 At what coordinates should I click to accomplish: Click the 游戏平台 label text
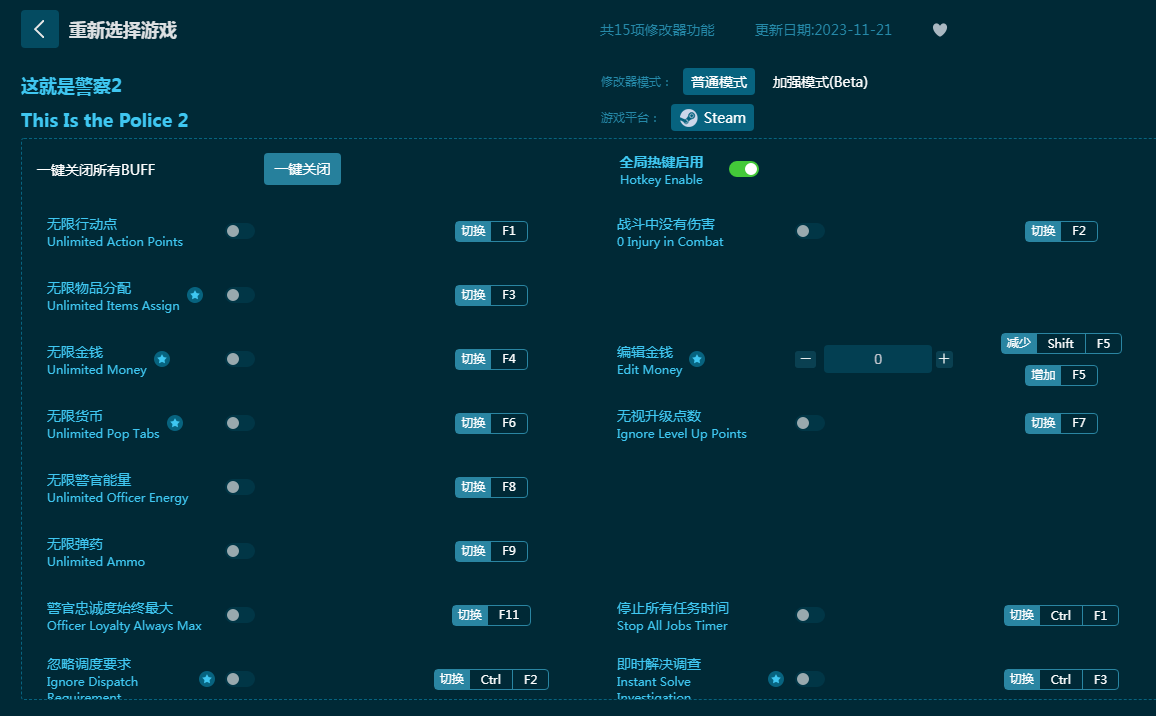(629, 118)
